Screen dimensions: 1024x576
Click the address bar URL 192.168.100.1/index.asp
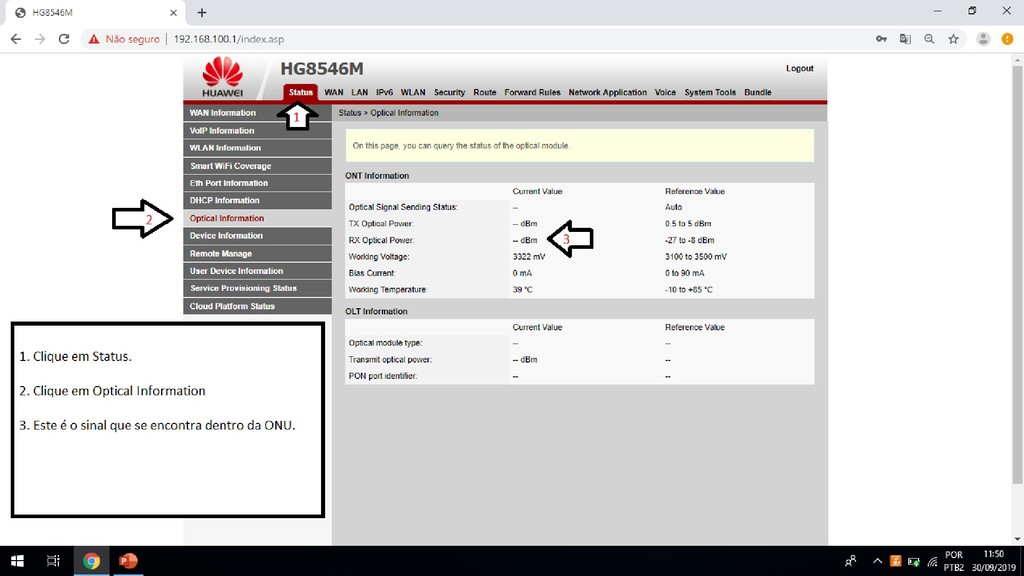(229, 39)
